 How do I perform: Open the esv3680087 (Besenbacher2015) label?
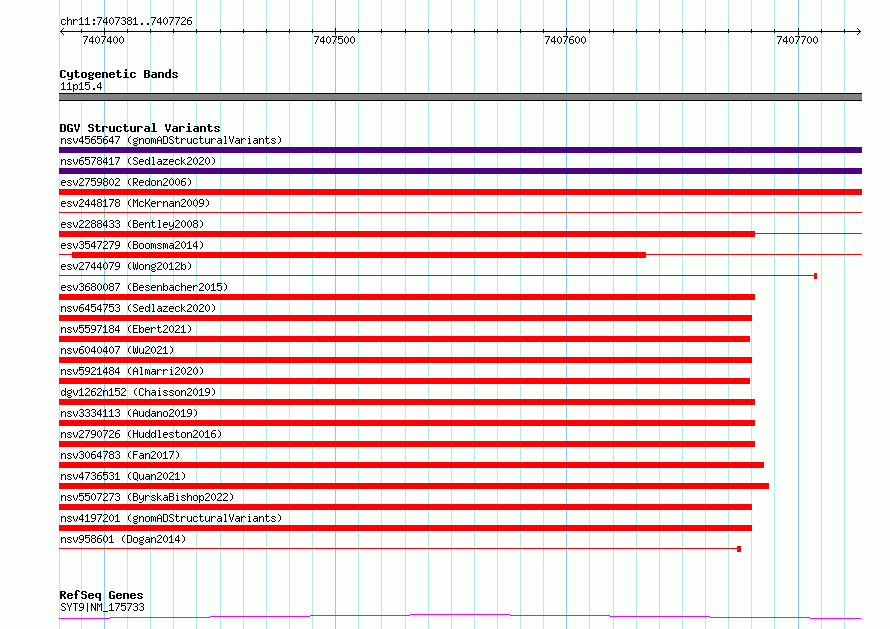(x=144, y=287)
